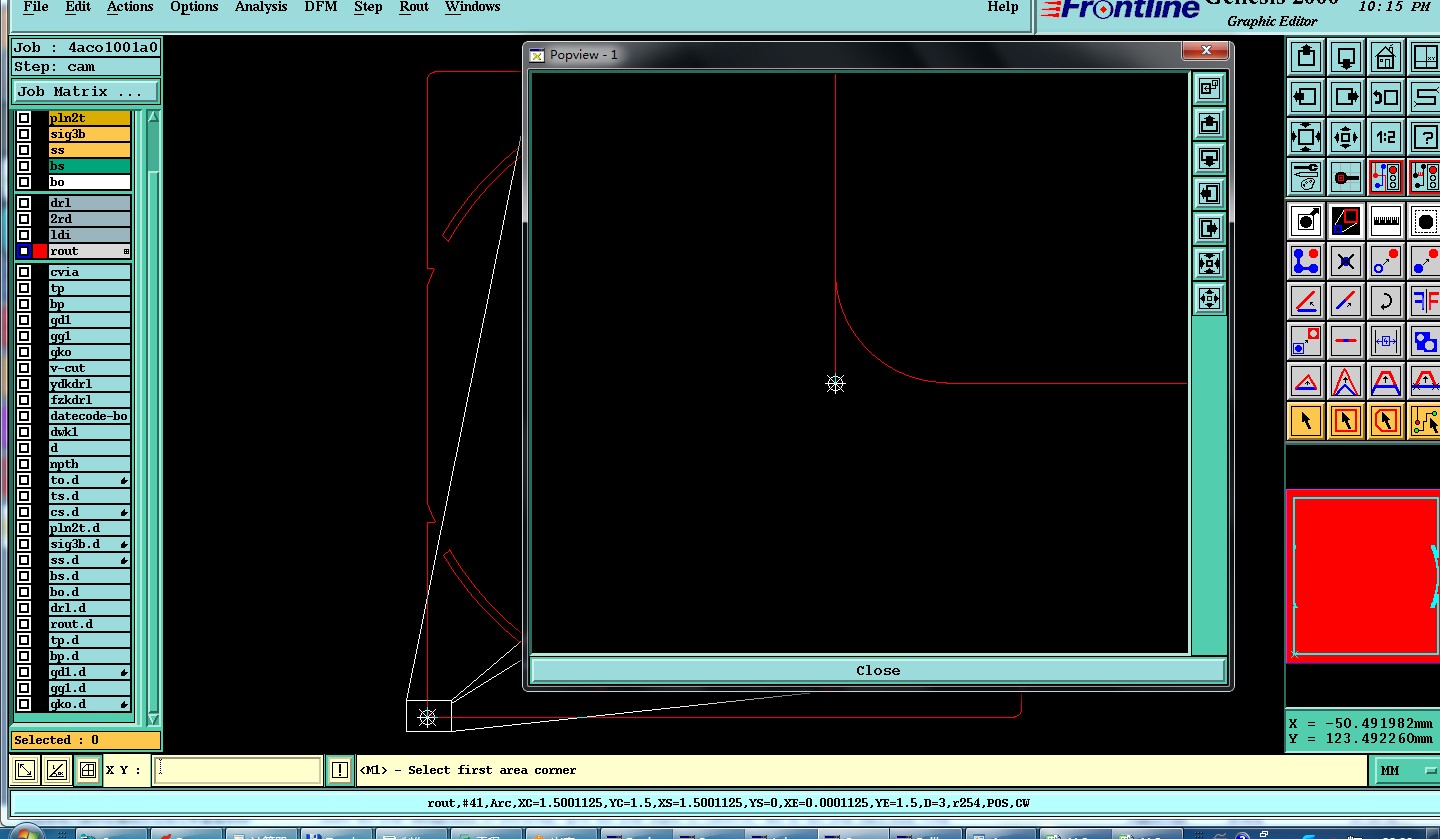
Task: Click the pan down icon in main toolbar
Action: point(1346,57)
